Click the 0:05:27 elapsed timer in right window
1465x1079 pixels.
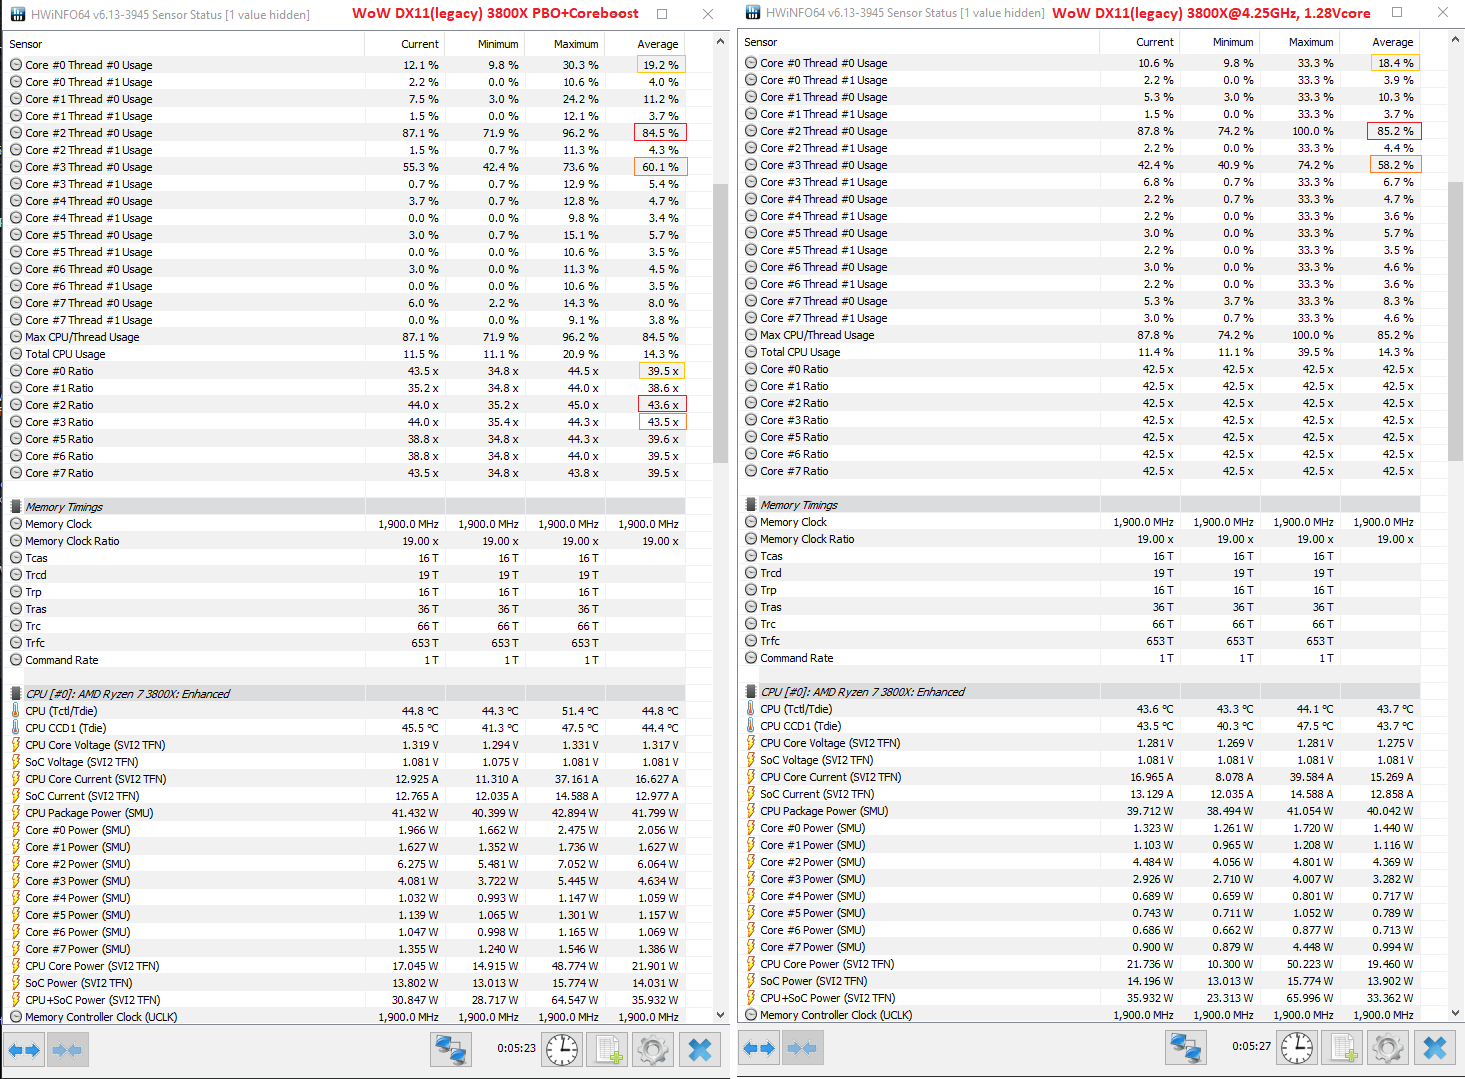(1251, 1047)
